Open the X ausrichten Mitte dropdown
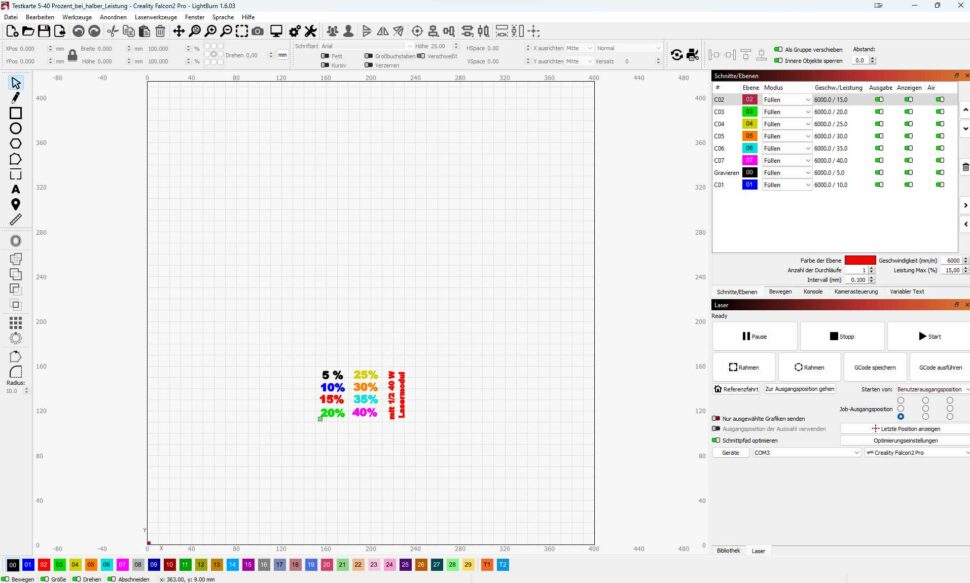 [x=579, y=48]
